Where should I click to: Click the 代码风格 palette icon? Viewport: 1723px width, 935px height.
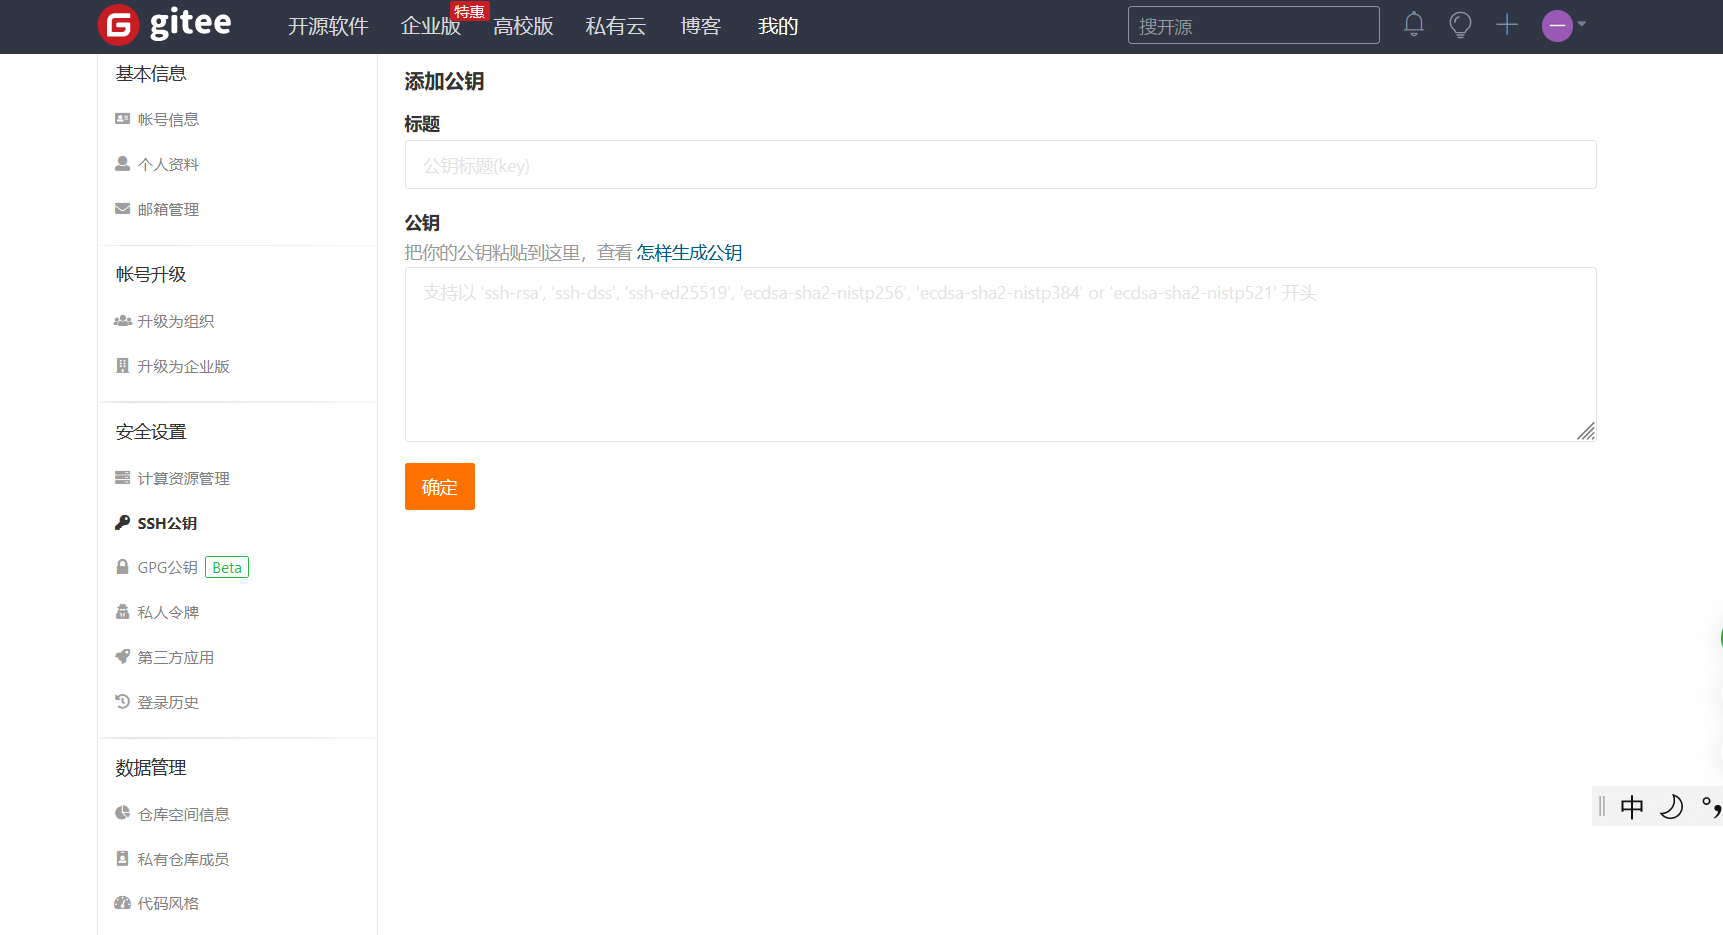[x=123, y=903]
